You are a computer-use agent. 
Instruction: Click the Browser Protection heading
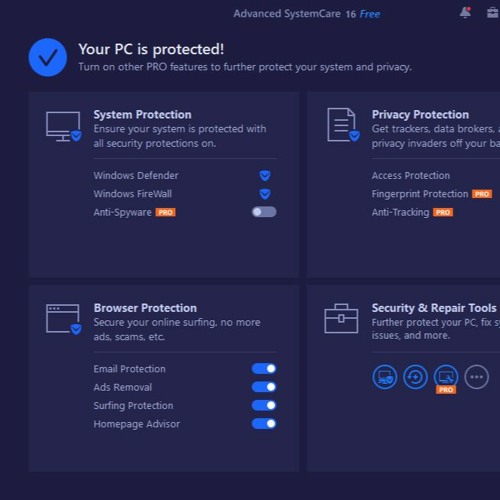[x=145, y=308]
